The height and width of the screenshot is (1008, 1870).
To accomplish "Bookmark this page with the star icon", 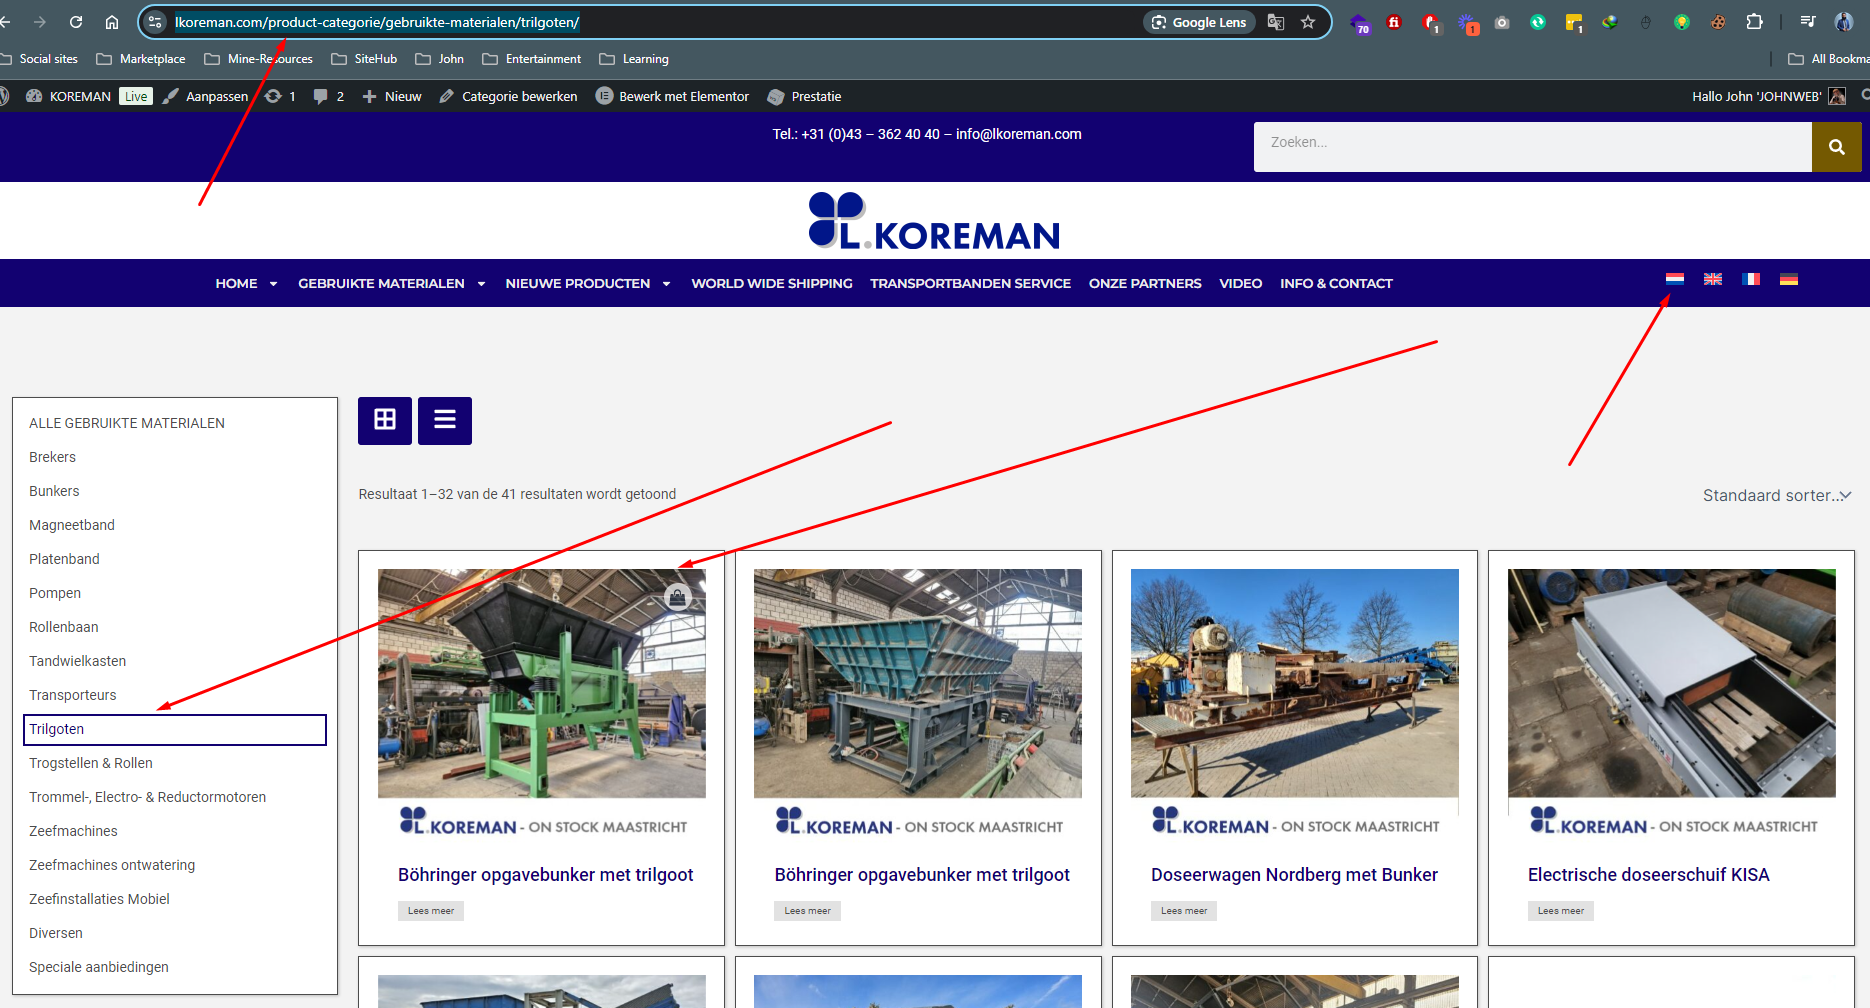I will 1308,22.
